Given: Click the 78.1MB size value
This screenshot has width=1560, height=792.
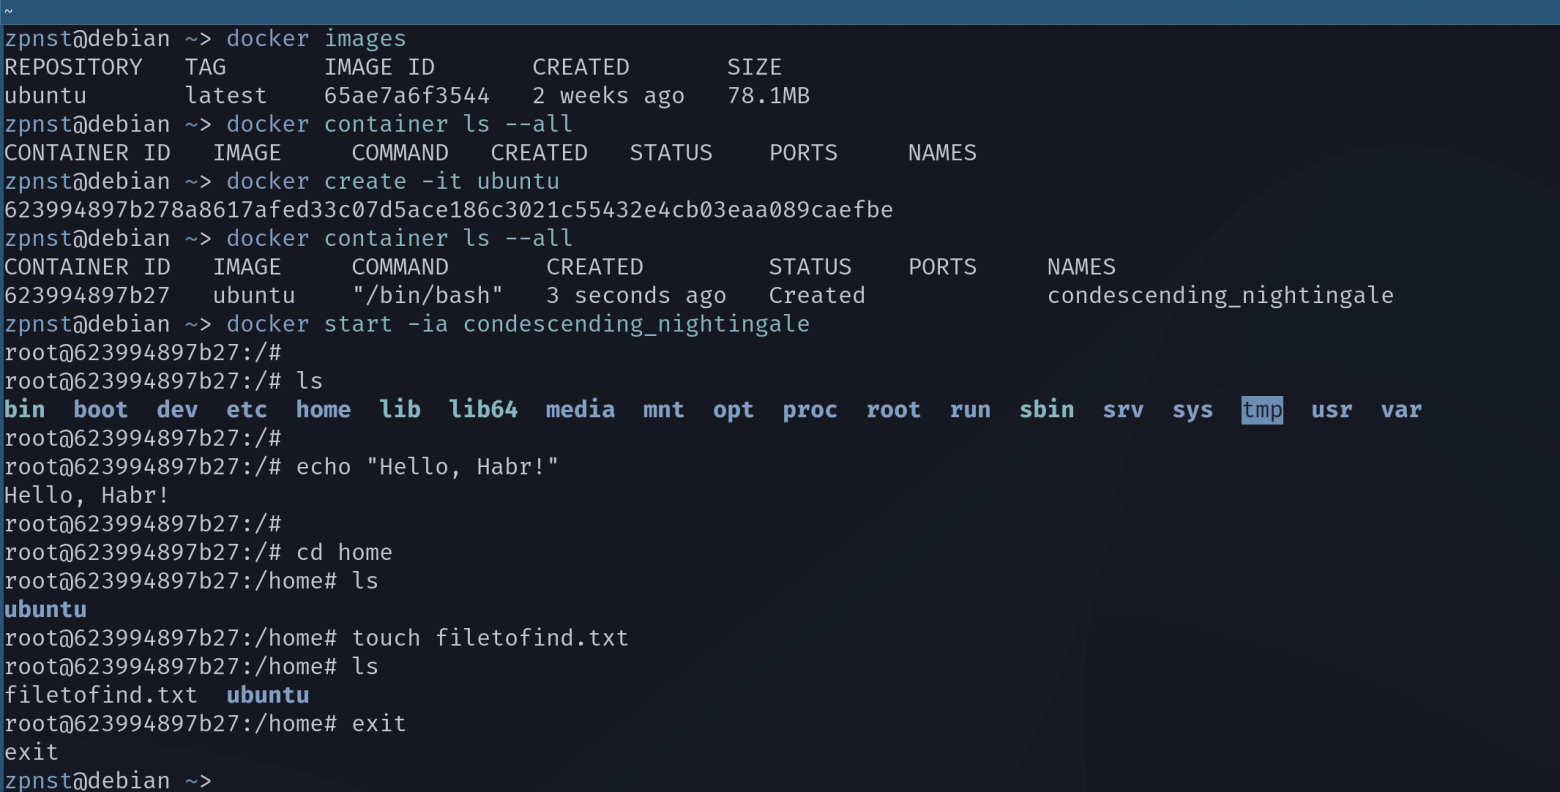Looking at the screenshot, I should [x=768, y=96].
